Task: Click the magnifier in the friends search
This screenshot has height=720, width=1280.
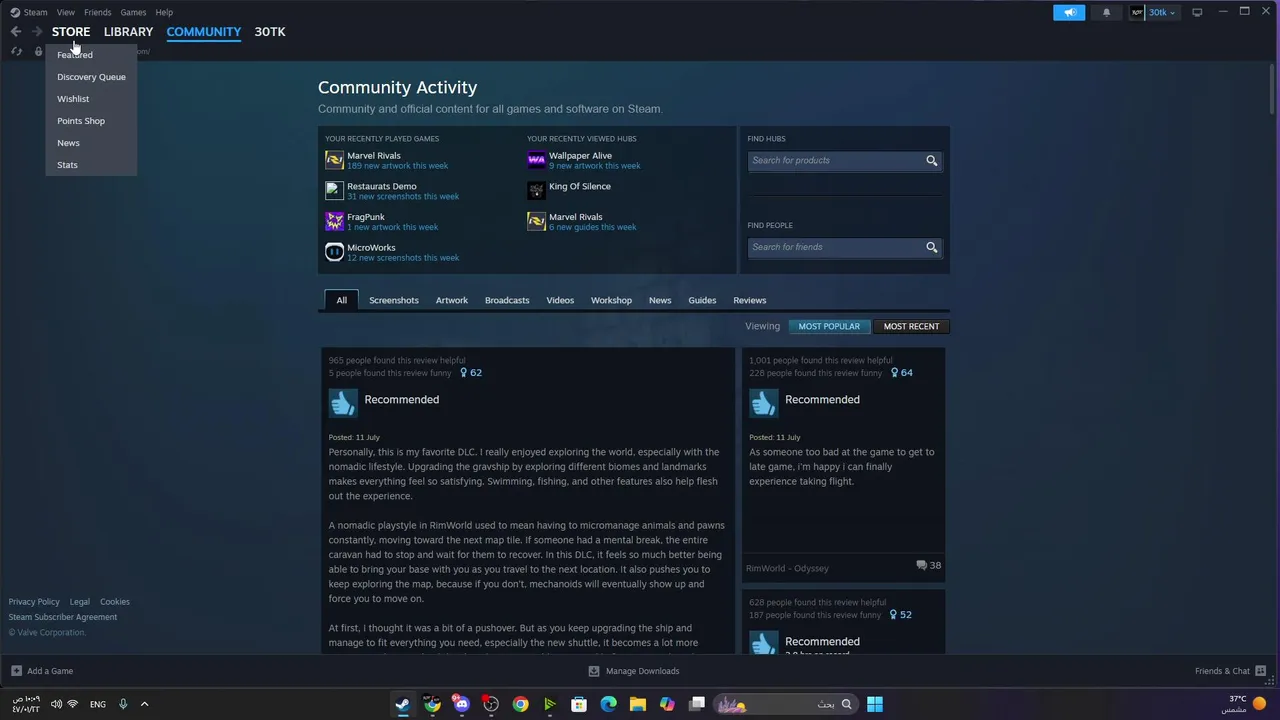Action: [932, 247]
